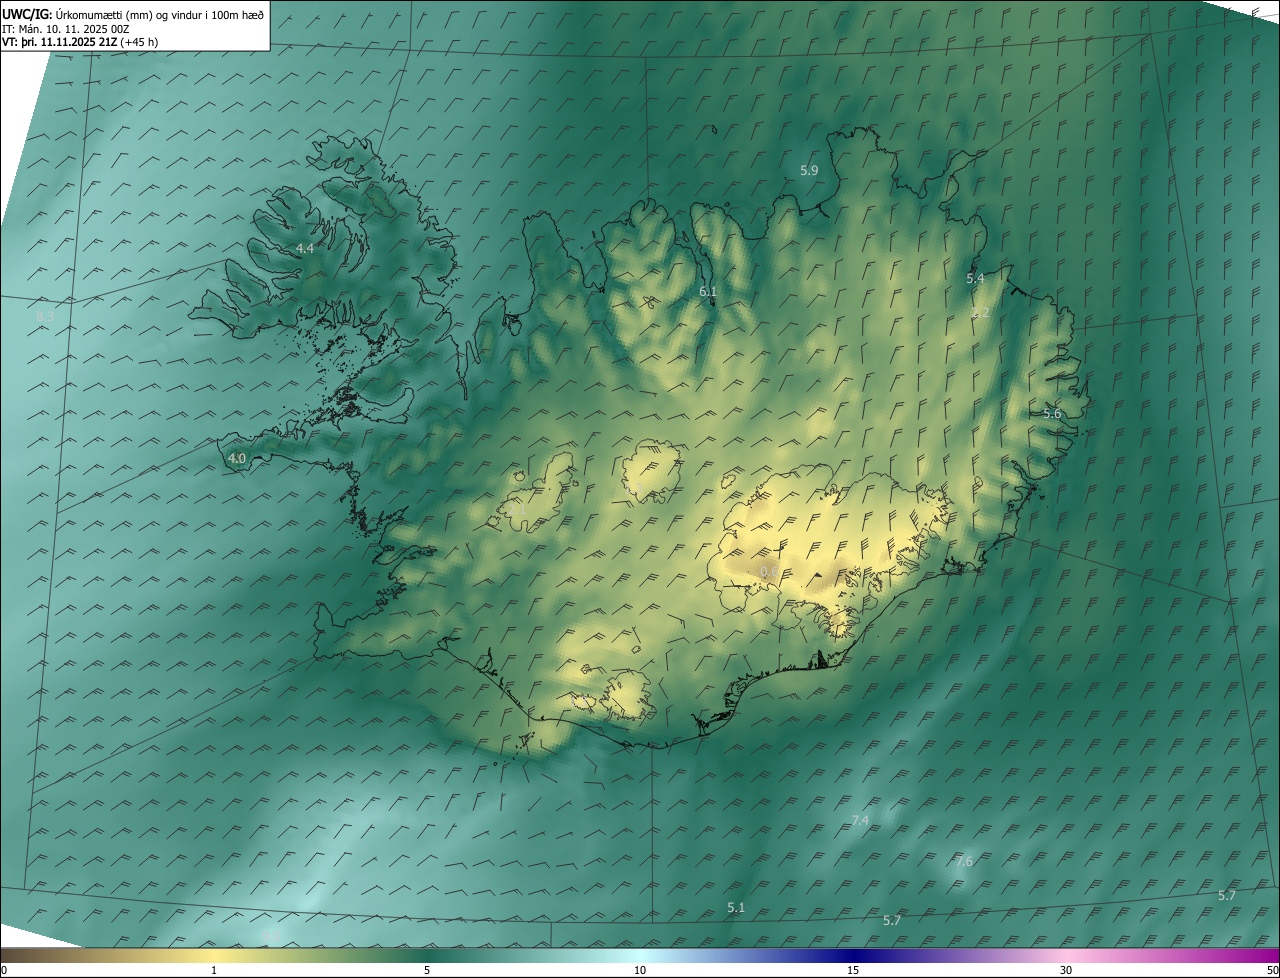
Task: Click the color scale tick label 50
Action: 1272,970
